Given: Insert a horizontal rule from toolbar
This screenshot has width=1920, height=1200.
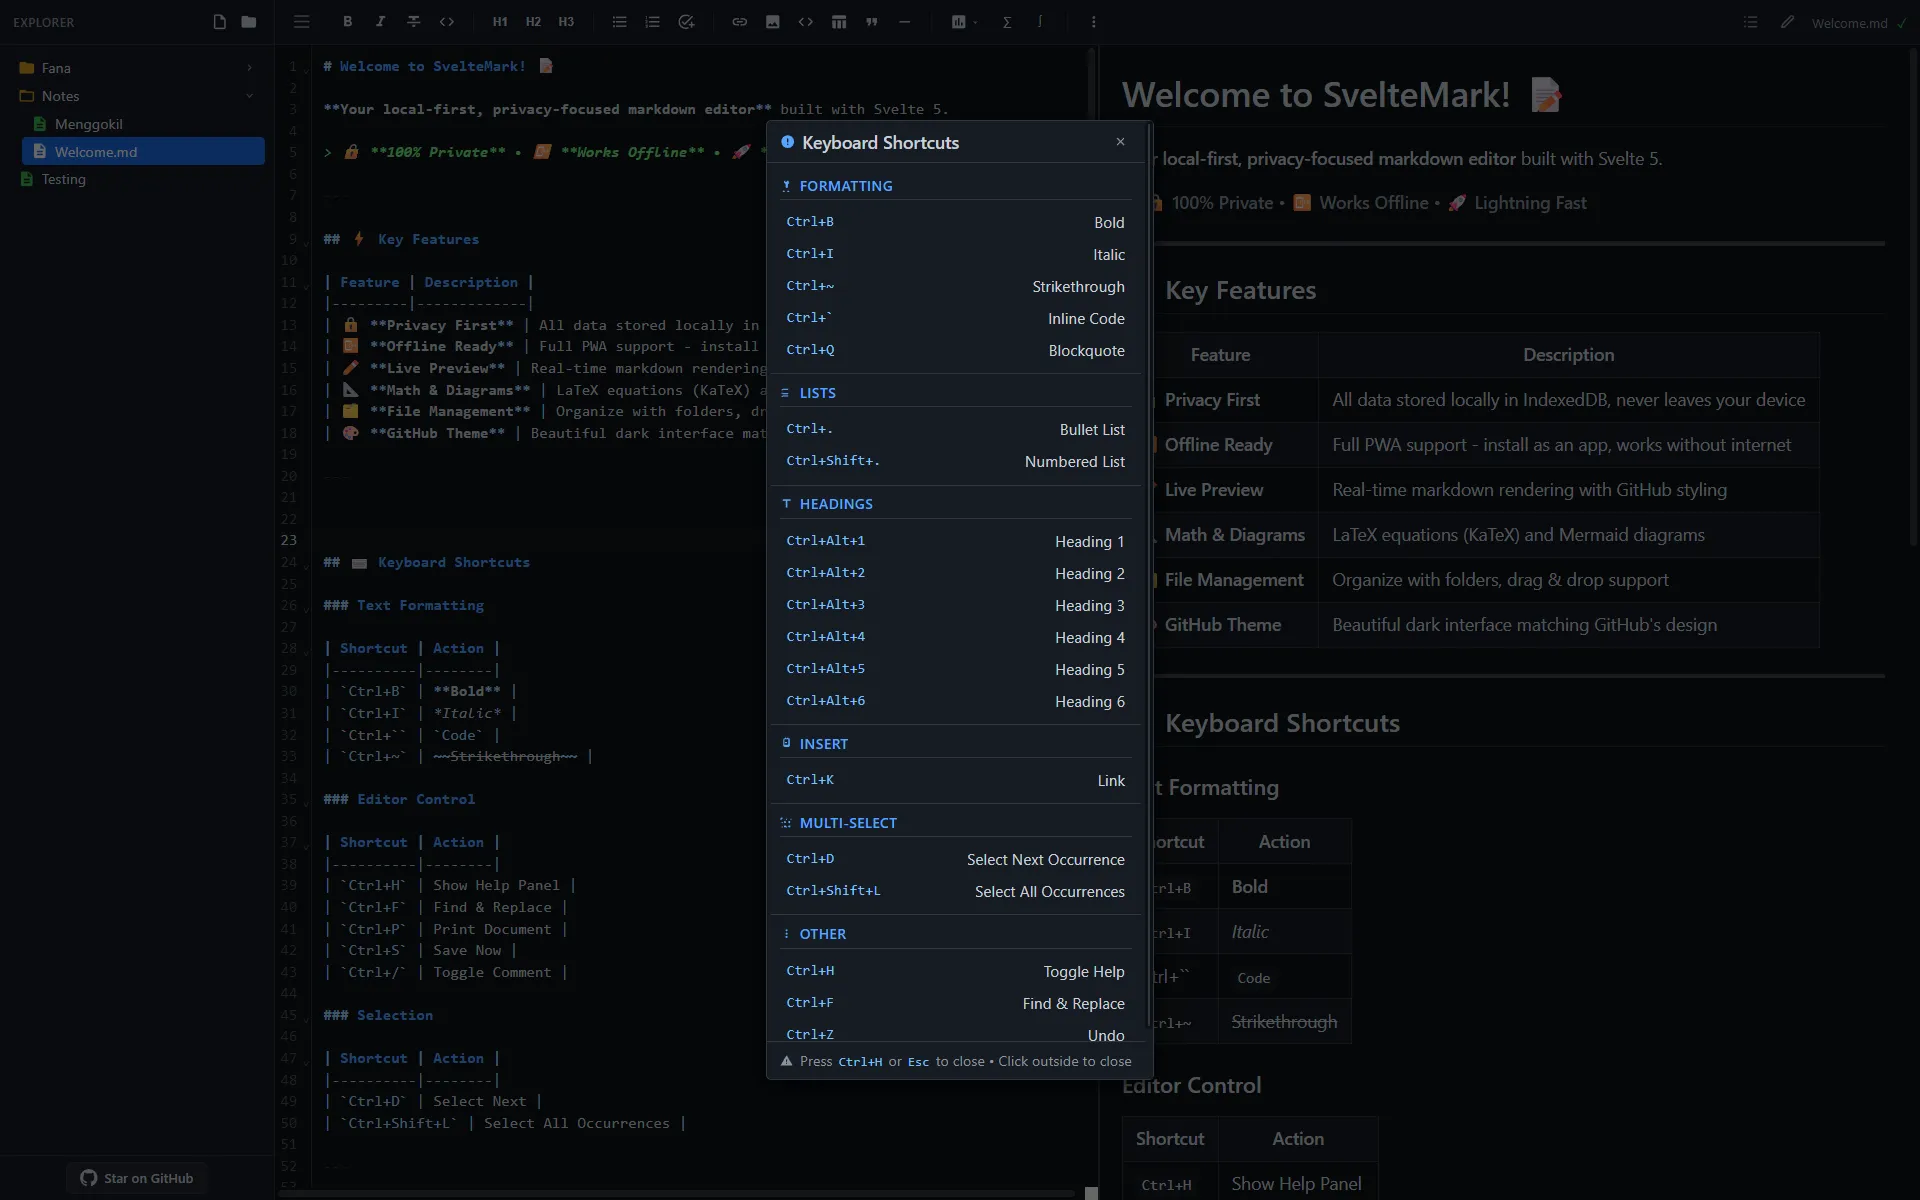Looking at the screenshot, I should tap(905, 22).
